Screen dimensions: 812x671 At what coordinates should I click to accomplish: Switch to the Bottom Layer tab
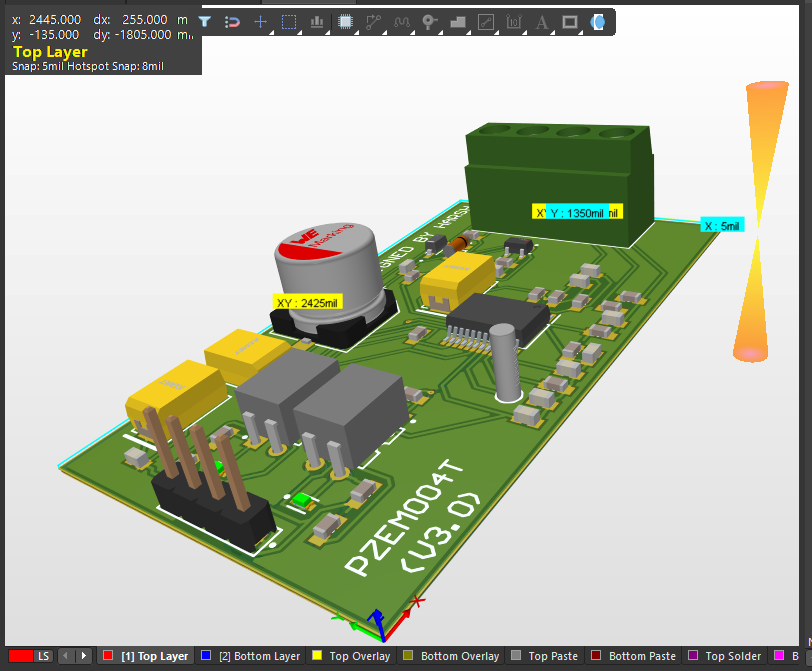tap(250, 656)
